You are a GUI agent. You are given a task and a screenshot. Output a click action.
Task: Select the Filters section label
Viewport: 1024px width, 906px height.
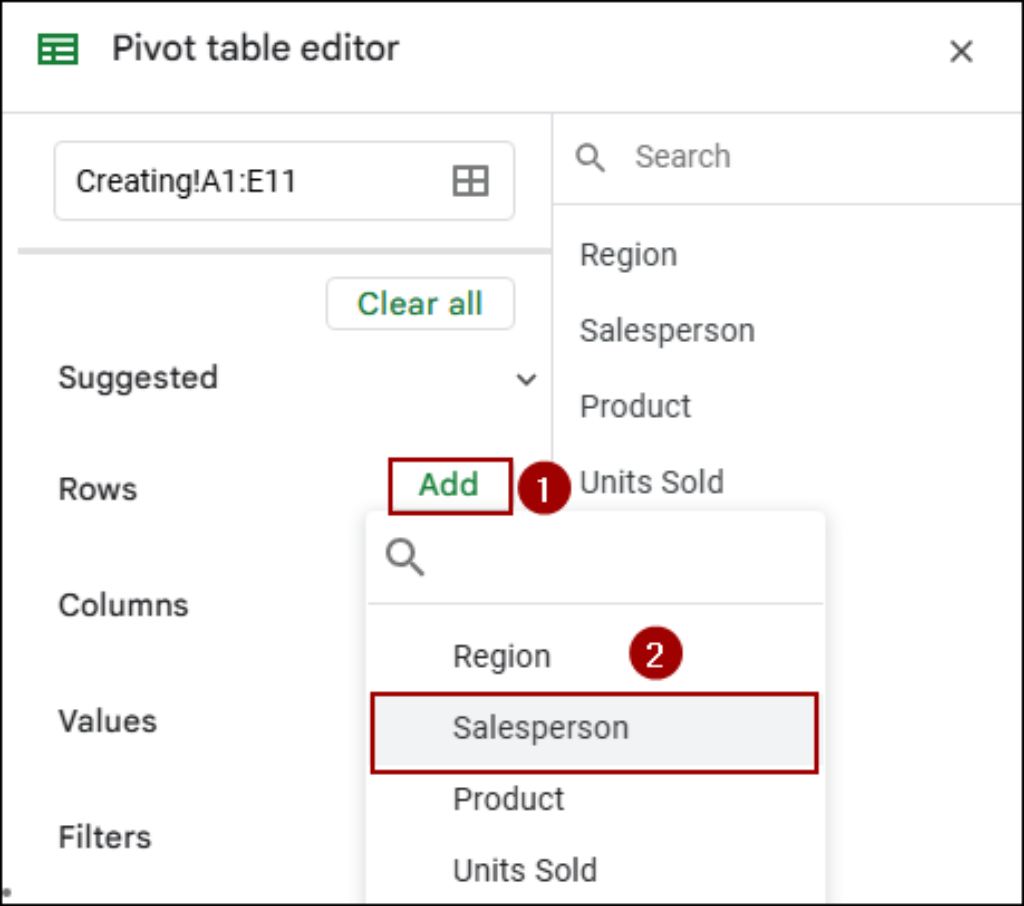tap(104, 838)
